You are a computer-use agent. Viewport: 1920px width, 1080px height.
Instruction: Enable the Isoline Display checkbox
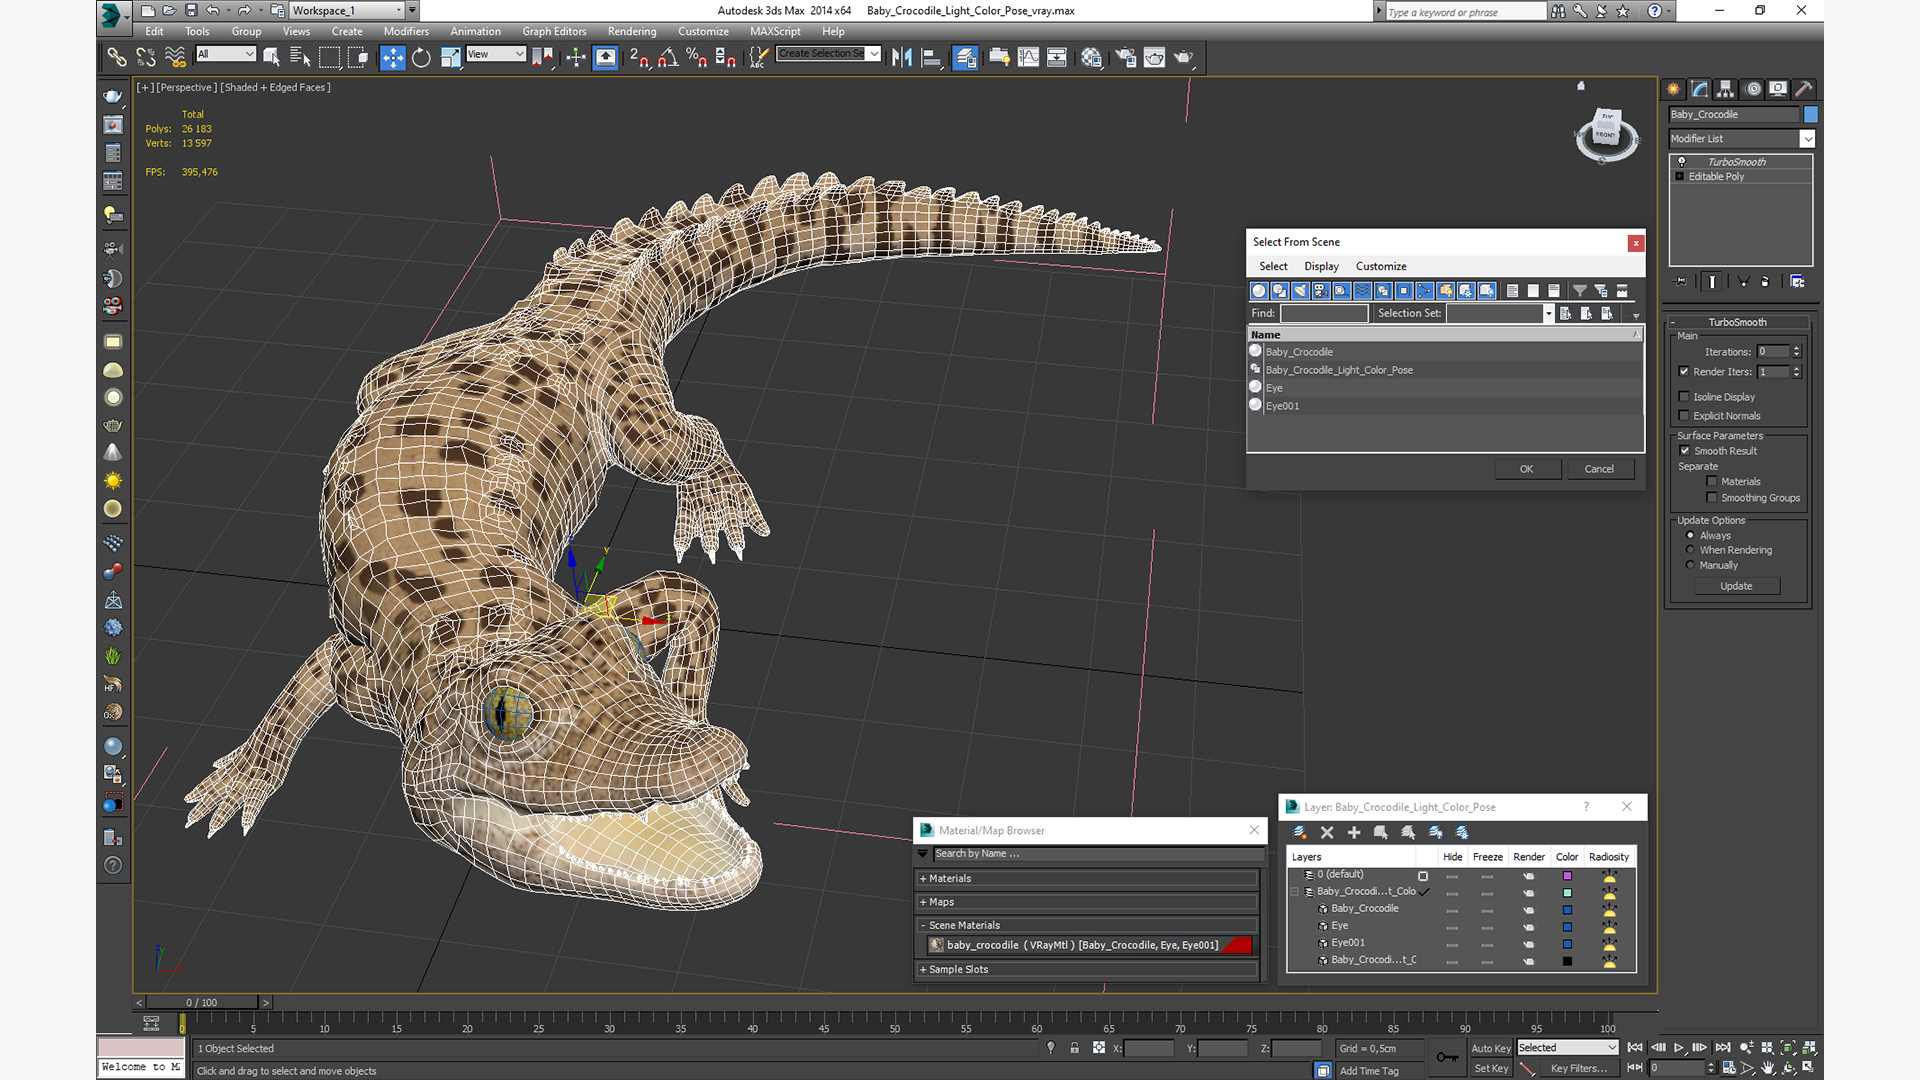tap(1684, 397)
